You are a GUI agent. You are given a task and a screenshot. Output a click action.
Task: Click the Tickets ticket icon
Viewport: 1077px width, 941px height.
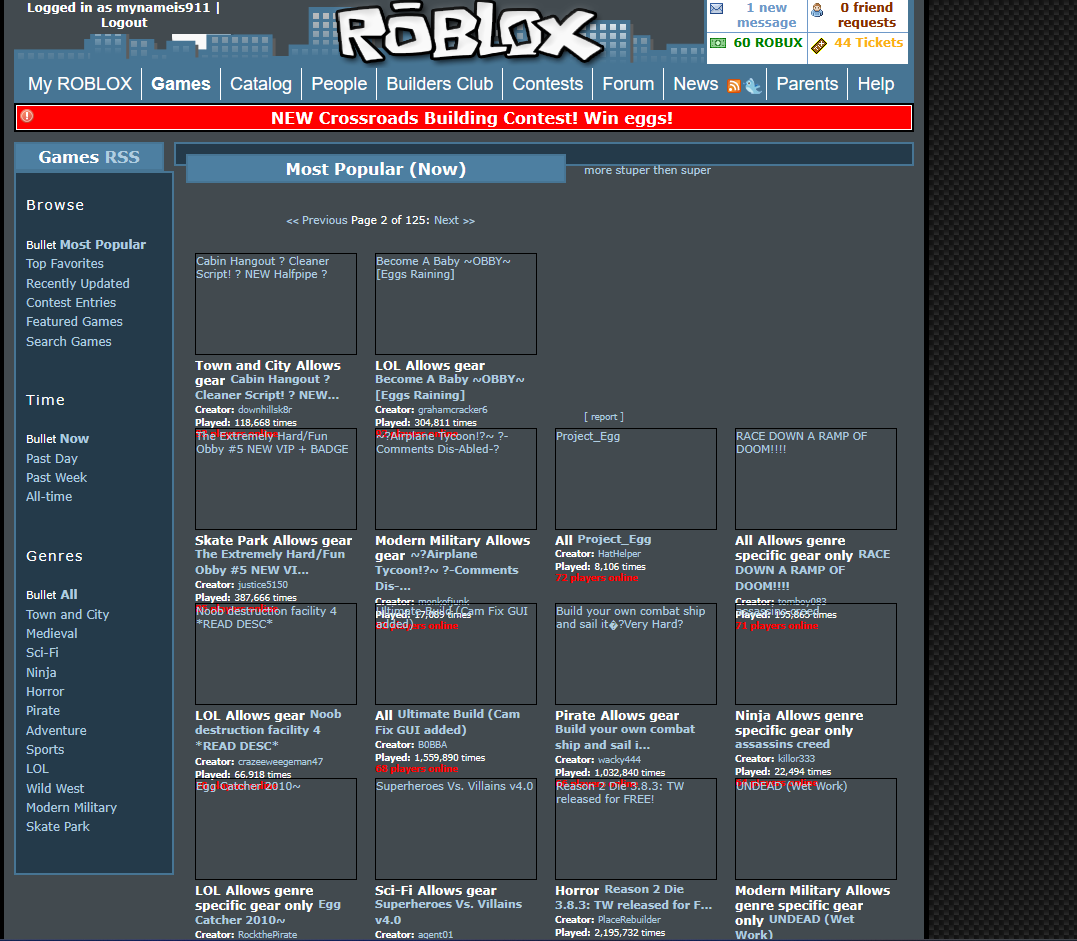click(819, 45)
